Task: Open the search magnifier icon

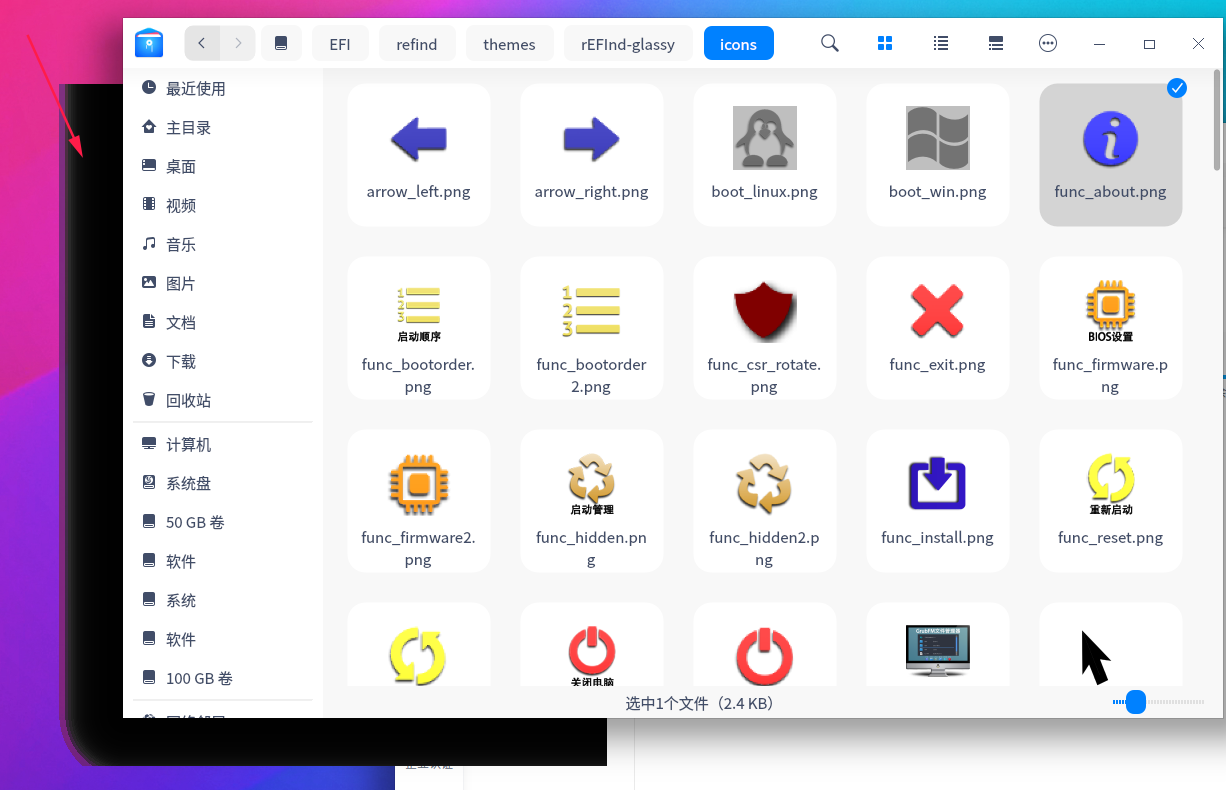Action: point(829,43)
